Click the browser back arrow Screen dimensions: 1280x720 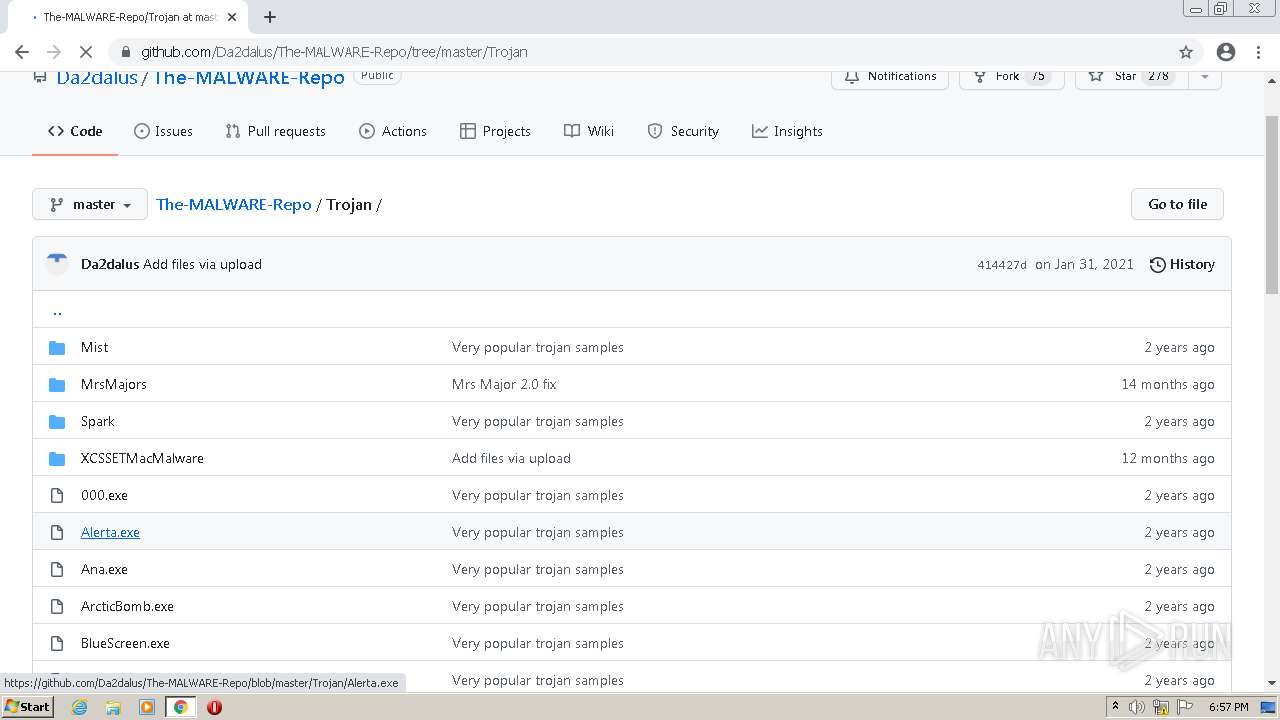click(x=22, y=52)
